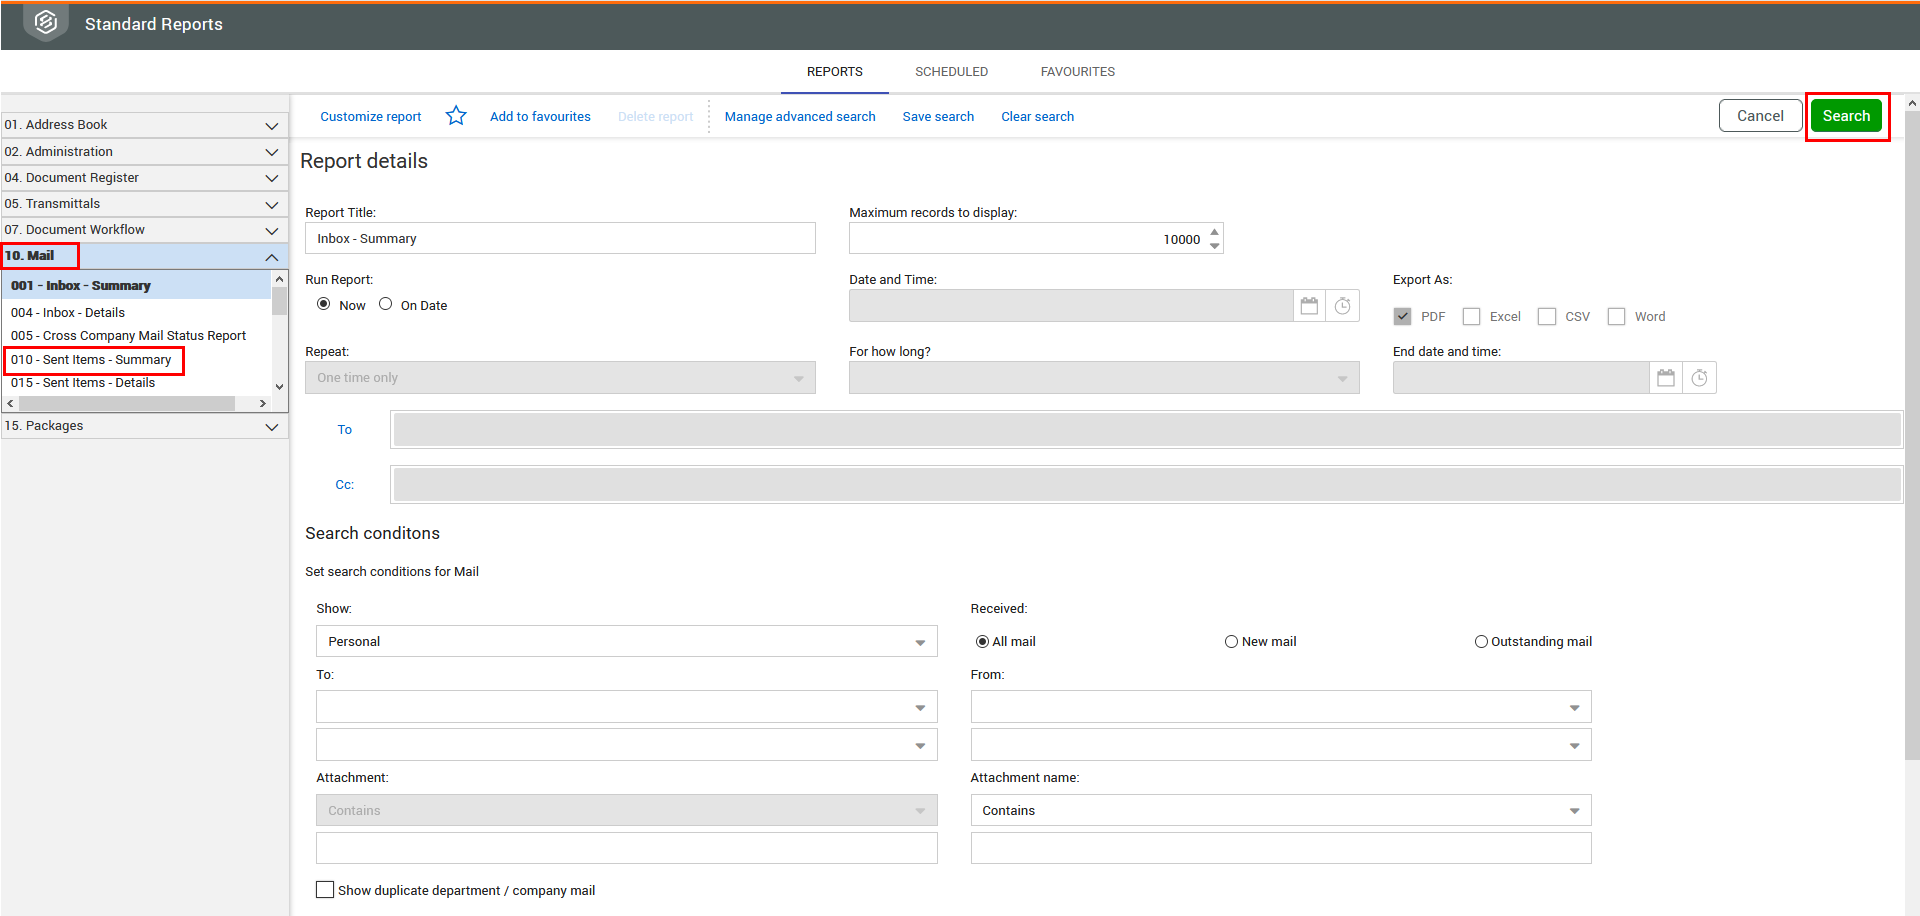
Task: Click the Customize report link
Action: 371,117
